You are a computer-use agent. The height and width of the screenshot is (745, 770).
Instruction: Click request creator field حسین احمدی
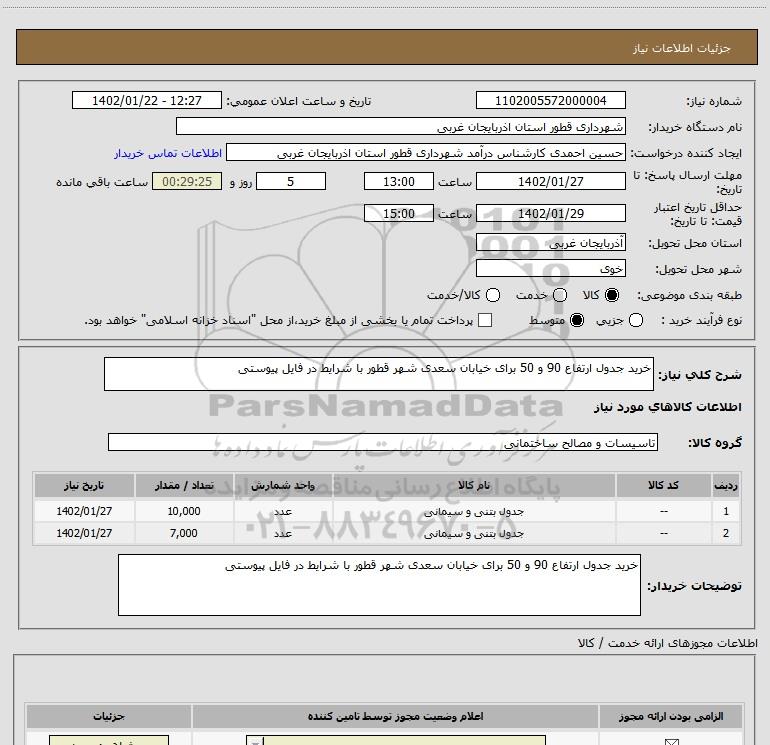[426, 153]
